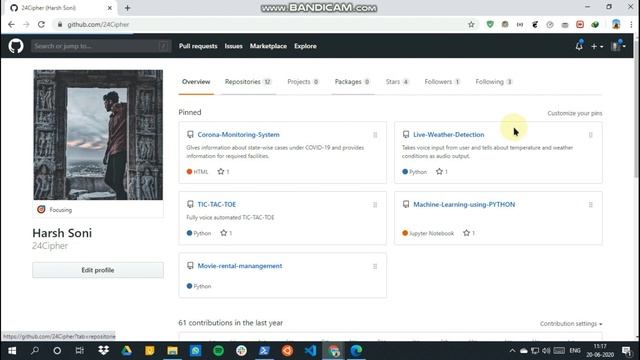Open Pull requests in header

tap(198, 46)
